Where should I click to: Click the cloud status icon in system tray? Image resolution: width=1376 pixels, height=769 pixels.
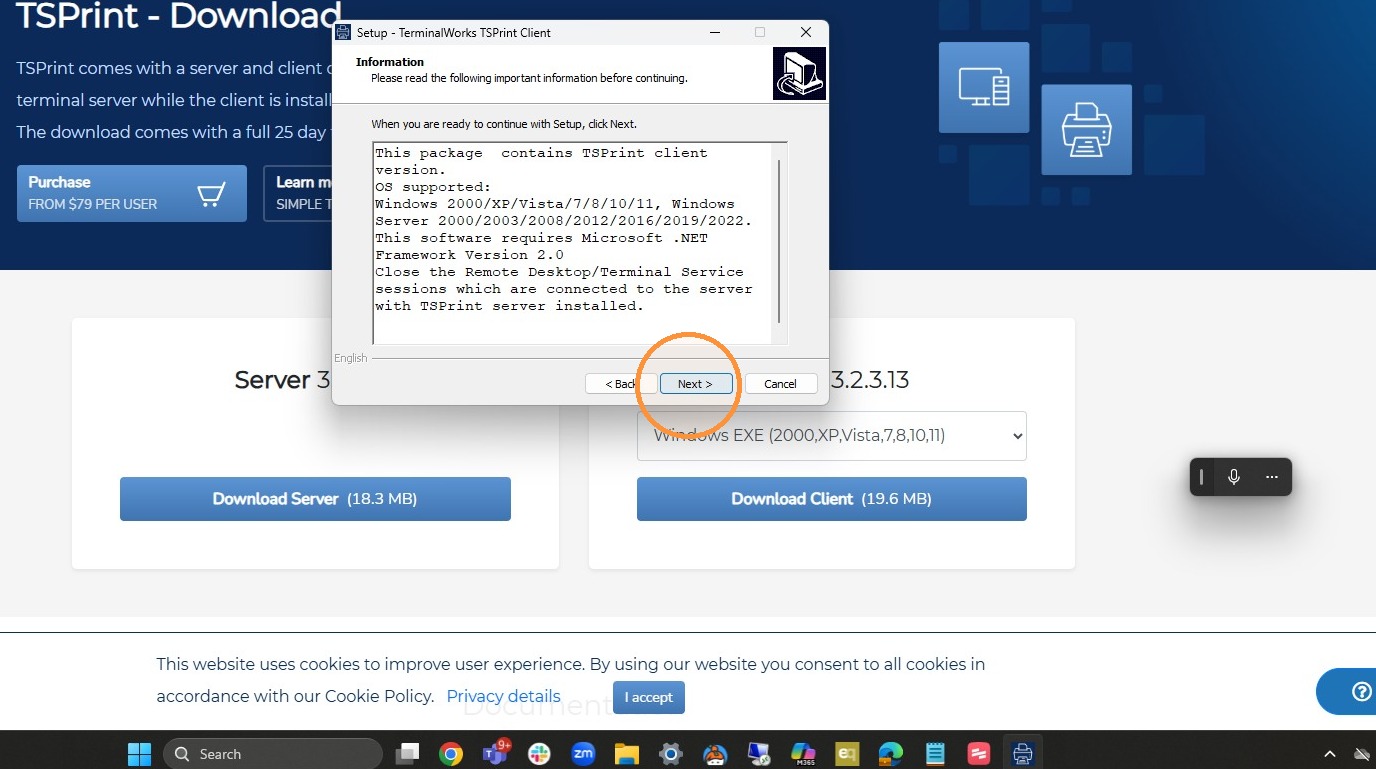coord(1362,754)
